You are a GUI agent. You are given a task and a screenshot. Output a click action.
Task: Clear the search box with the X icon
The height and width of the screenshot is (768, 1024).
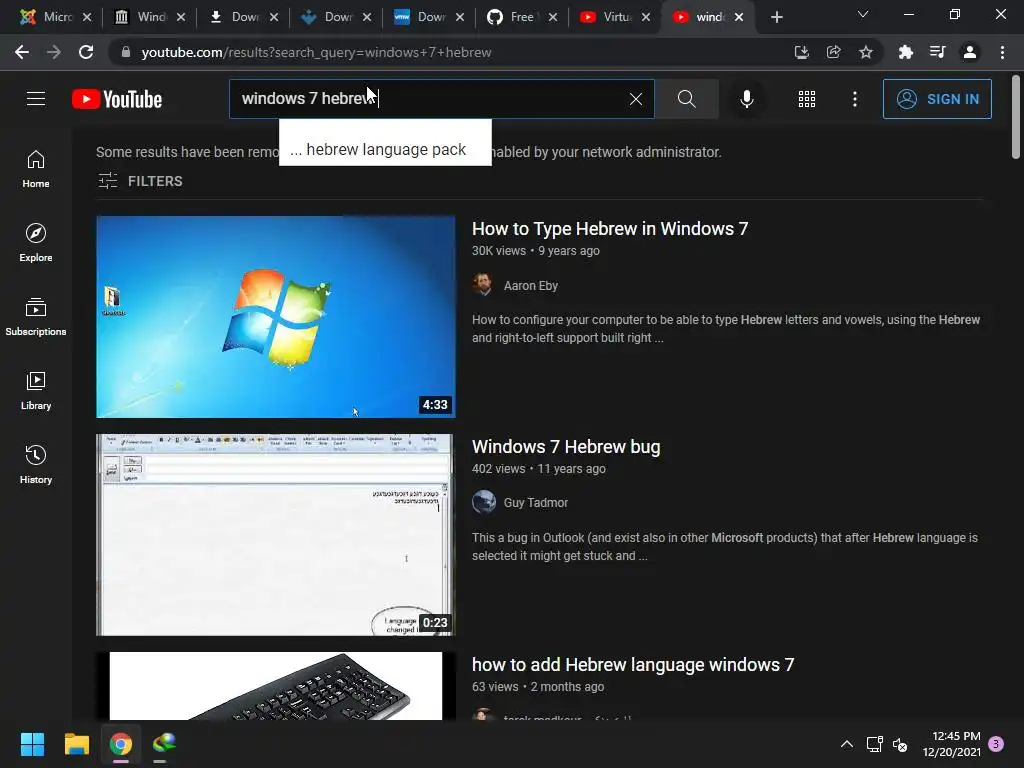click(635, 99)
